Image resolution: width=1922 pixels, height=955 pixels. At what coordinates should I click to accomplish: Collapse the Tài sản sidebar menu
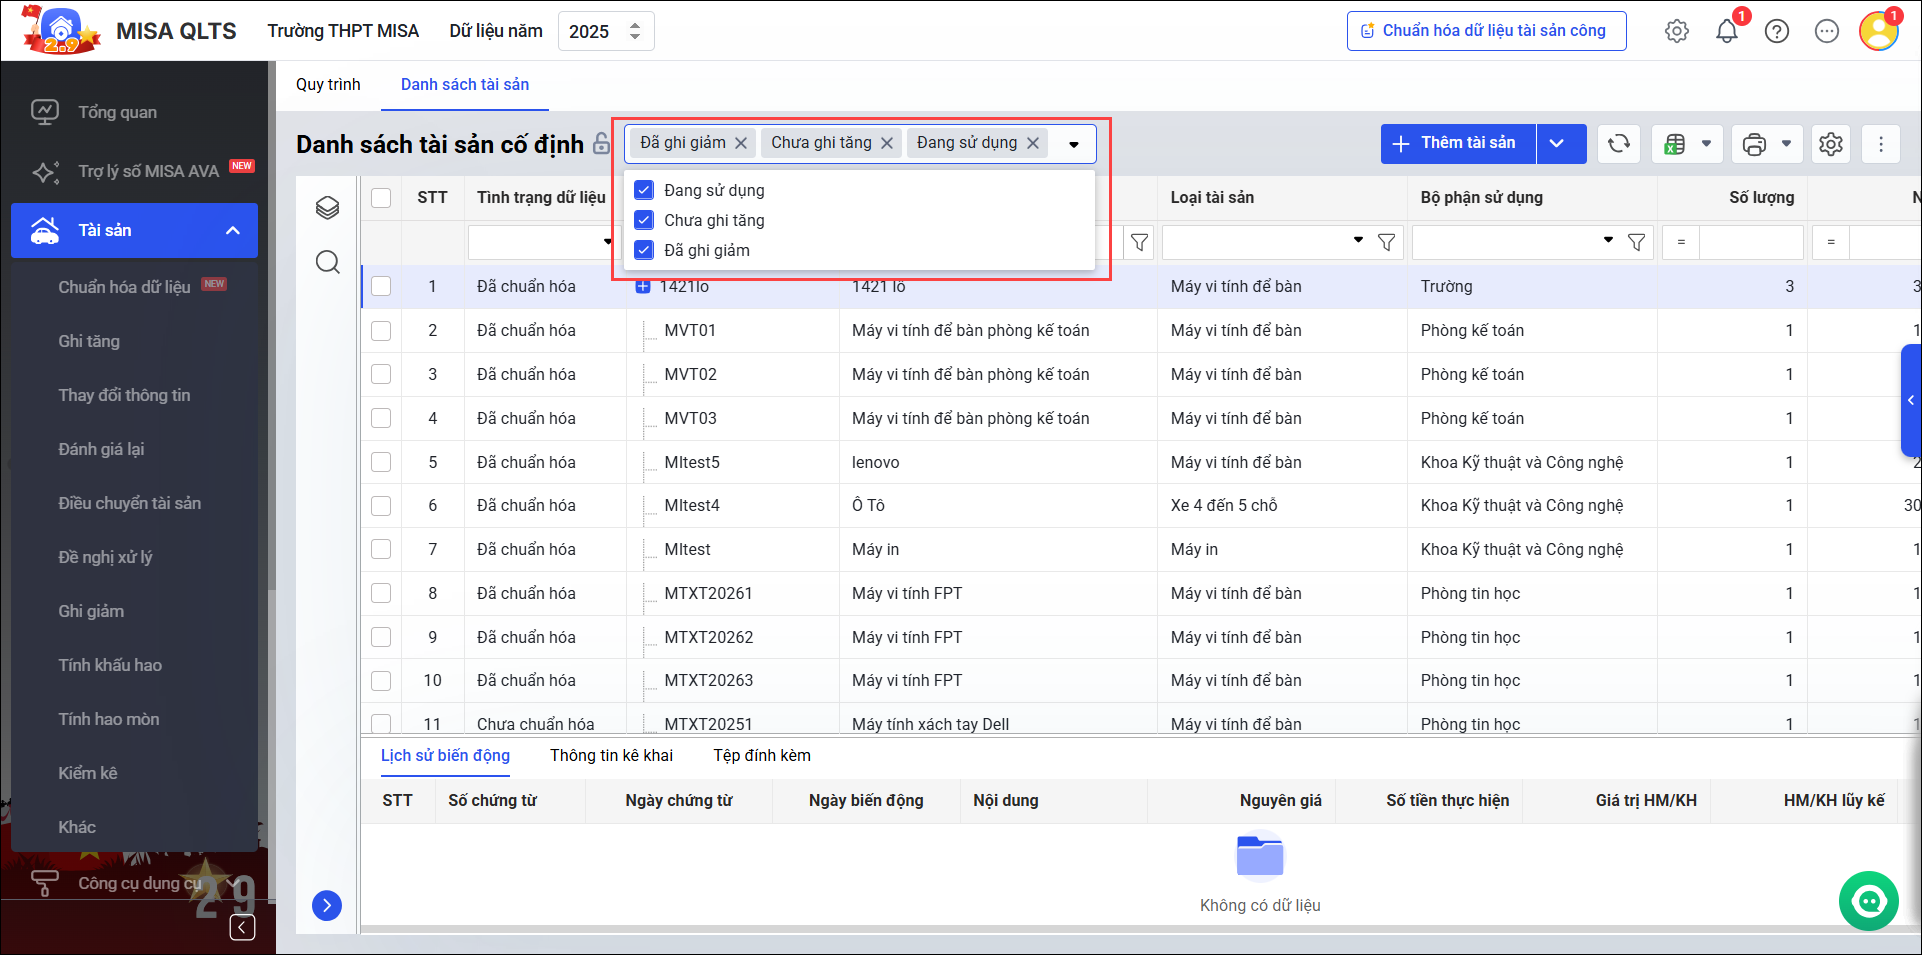tap(233, 230)
